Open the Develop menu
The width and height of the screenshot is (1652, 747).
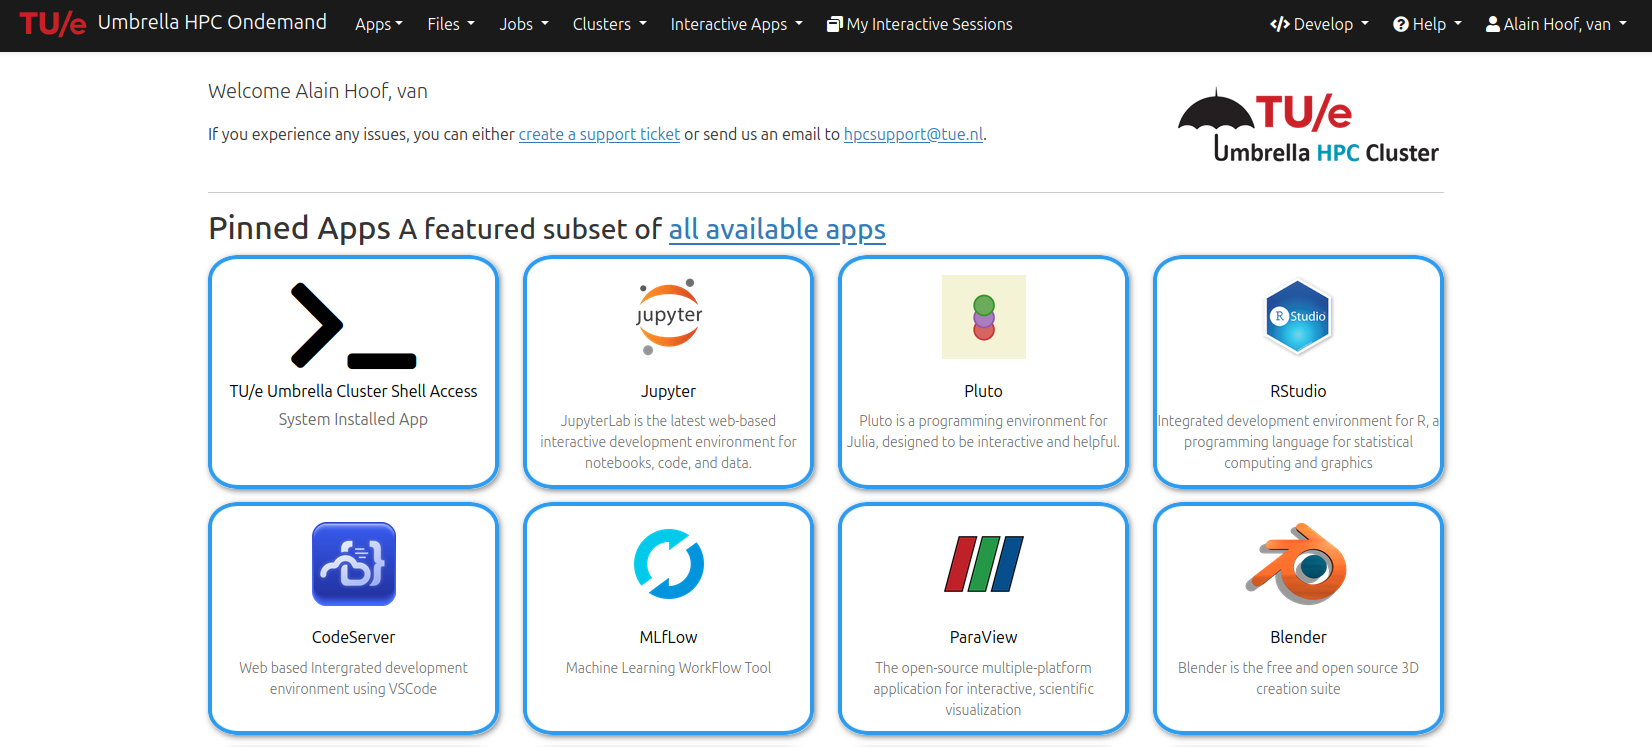pyautogui.click(x=1319, y=24)
